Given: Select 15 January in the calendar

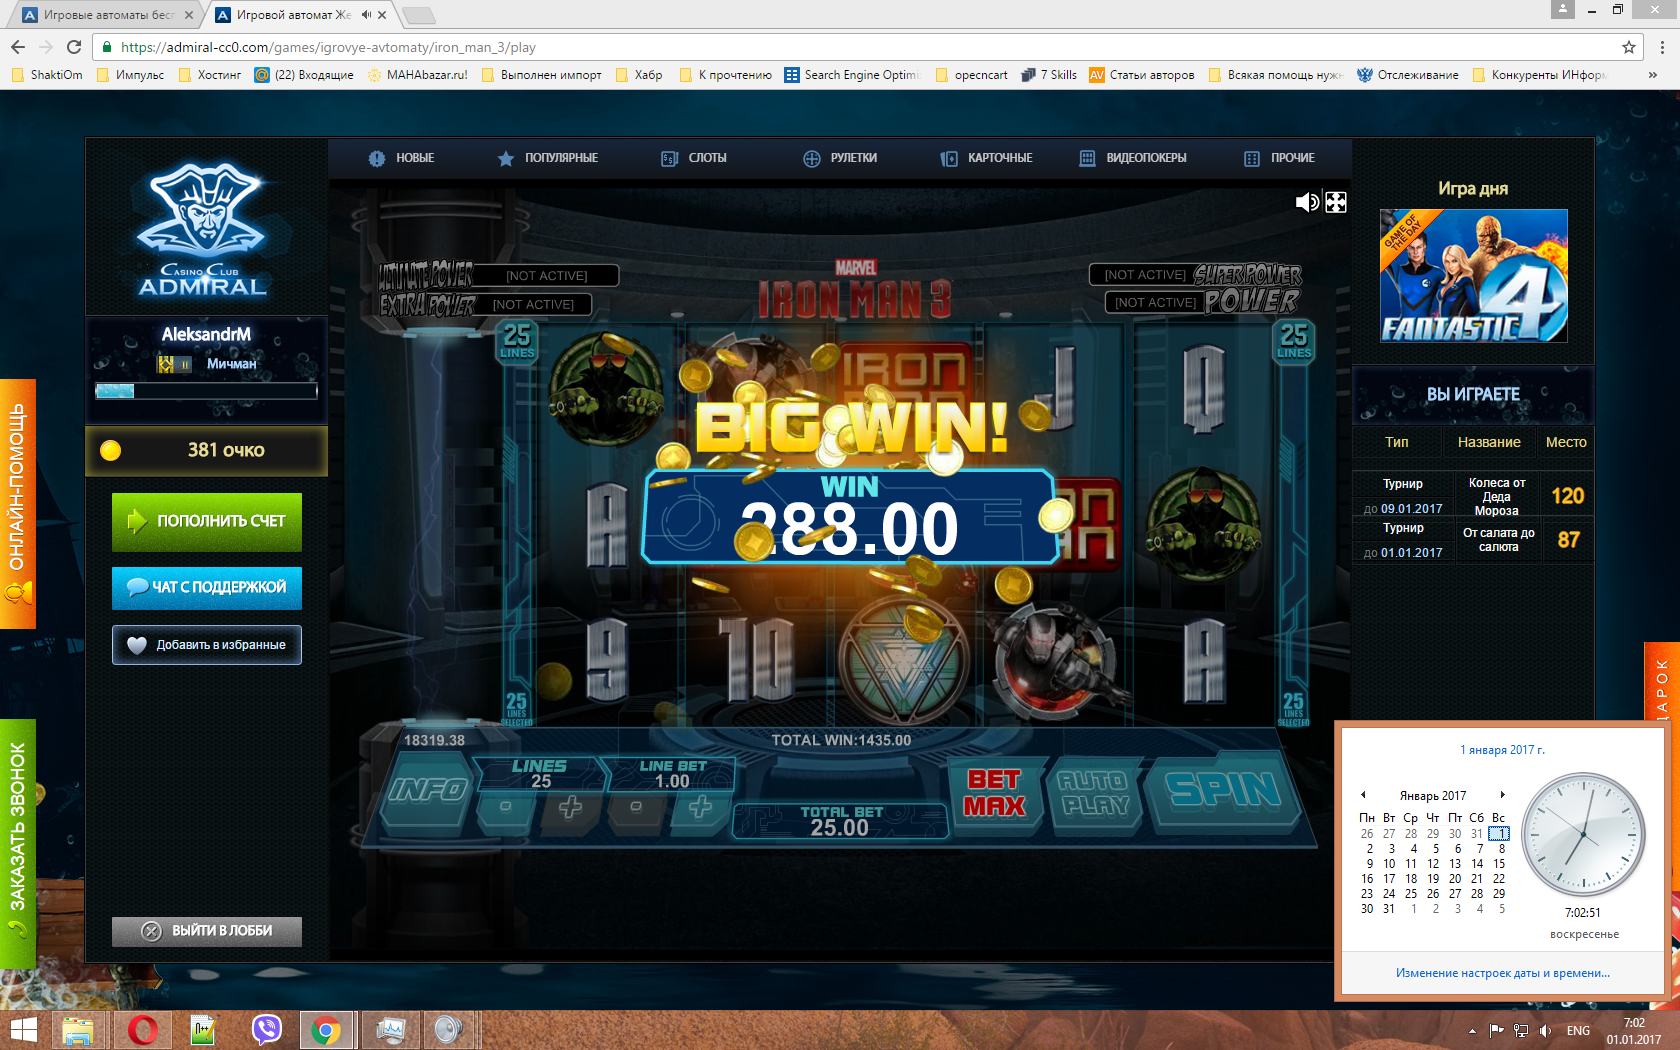Looking at the screenshot, I should coord(1499,864).
